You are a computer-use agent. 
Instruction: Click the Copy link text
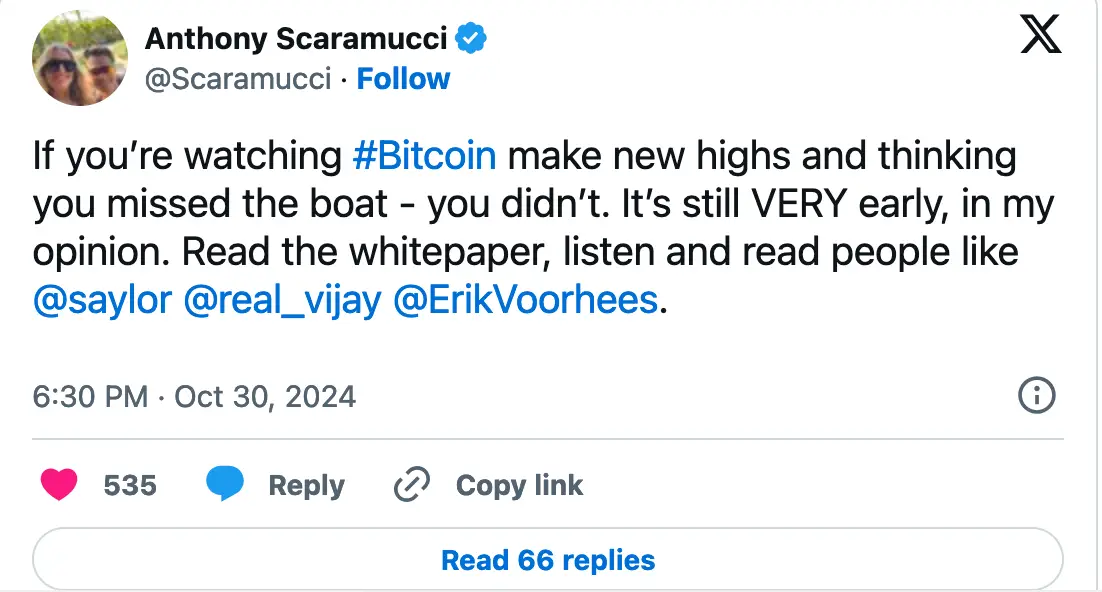coord(519,486)
